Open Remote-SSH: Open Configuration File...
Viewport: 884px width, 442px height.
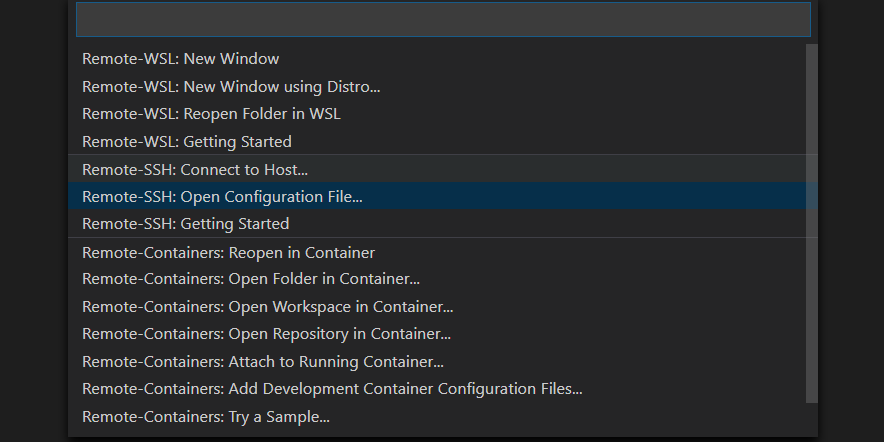pos(443,196)
